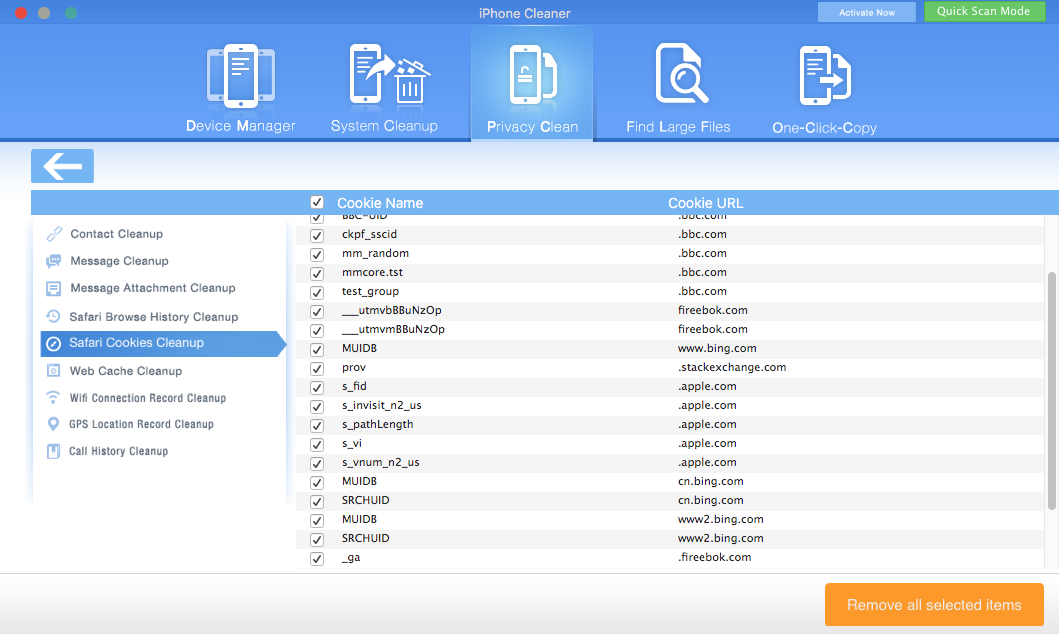Click the www.bing.com cookie URL

(x=717, y=348)
